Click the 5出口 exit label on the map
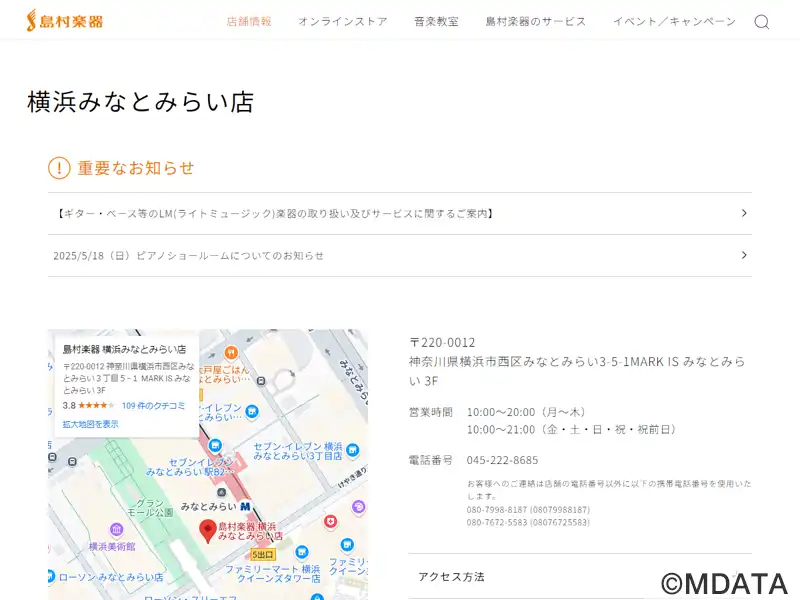800x600 pixels. pyautogui.click(x=263, y=554)
